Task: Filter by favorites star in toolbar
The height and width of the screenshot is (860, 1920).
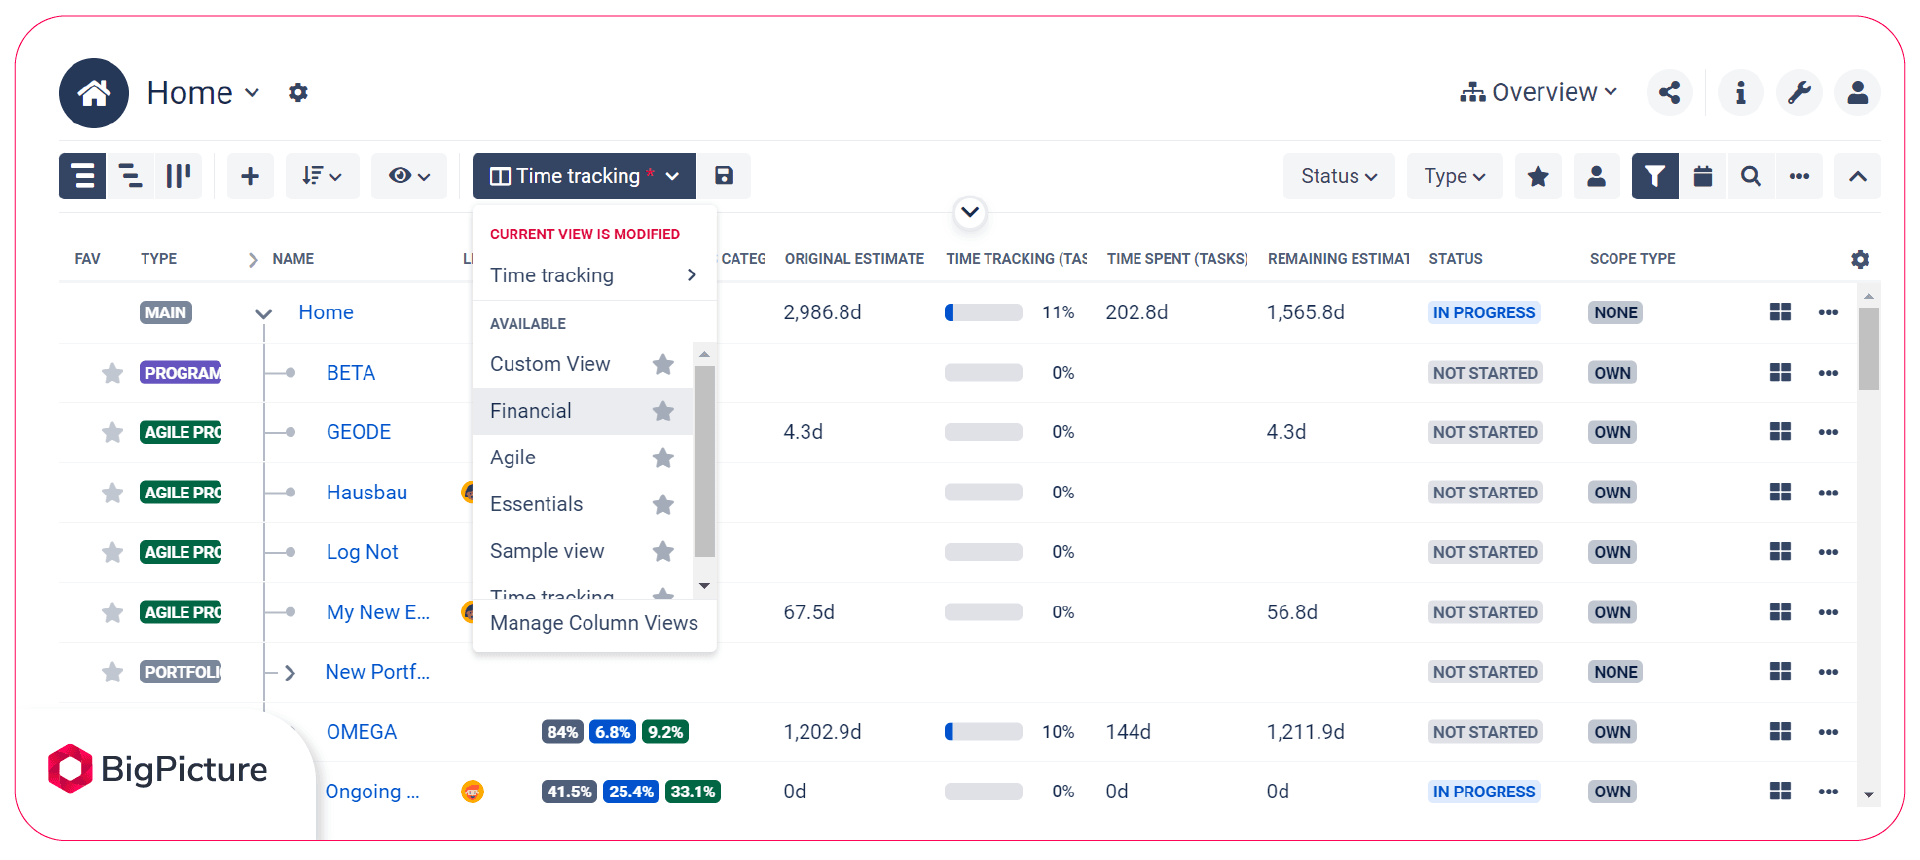Action: point(1538,176)
